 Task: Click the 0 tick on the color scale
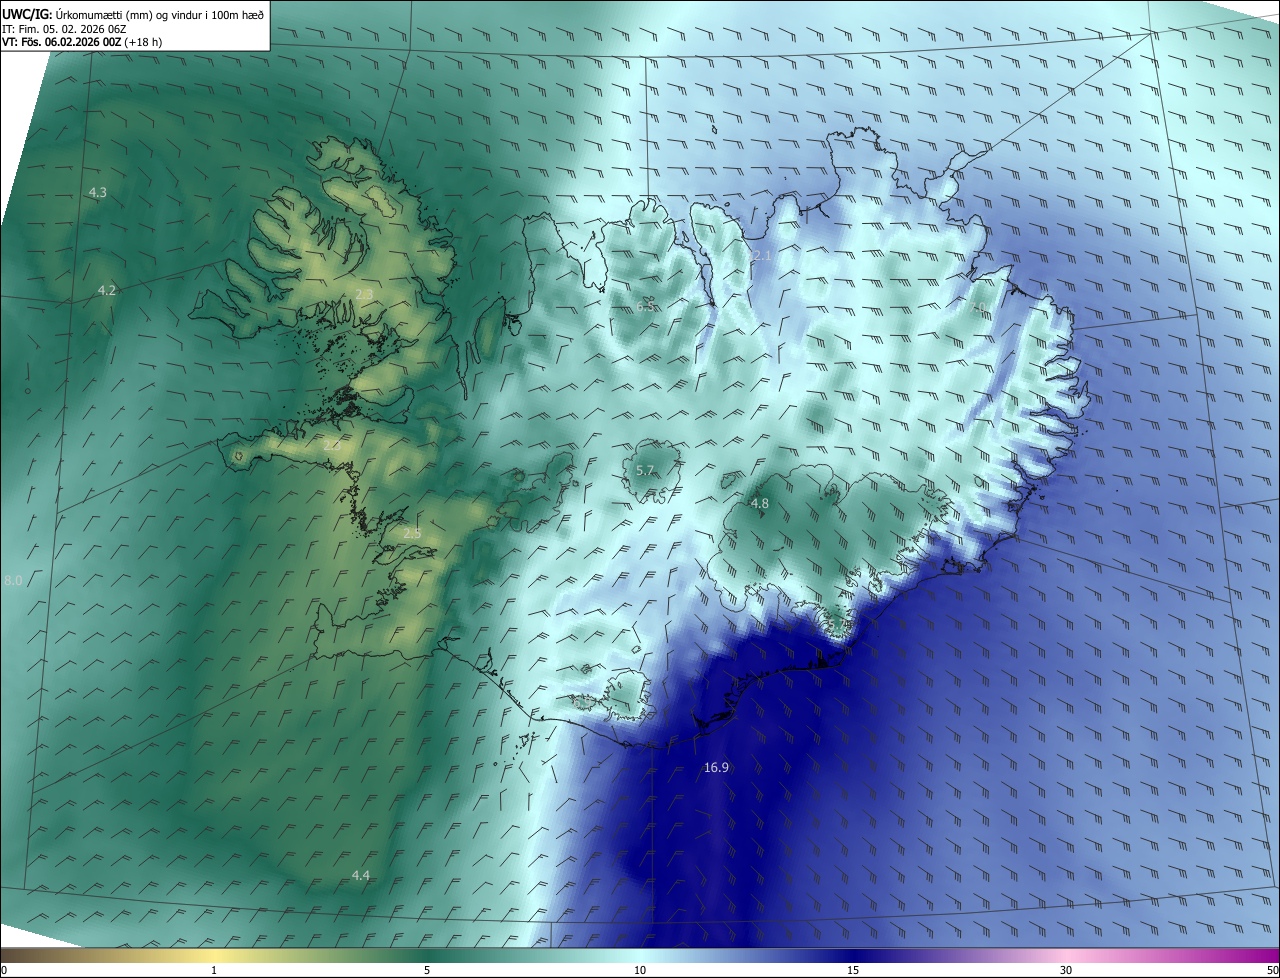click(x=4, y=970)
